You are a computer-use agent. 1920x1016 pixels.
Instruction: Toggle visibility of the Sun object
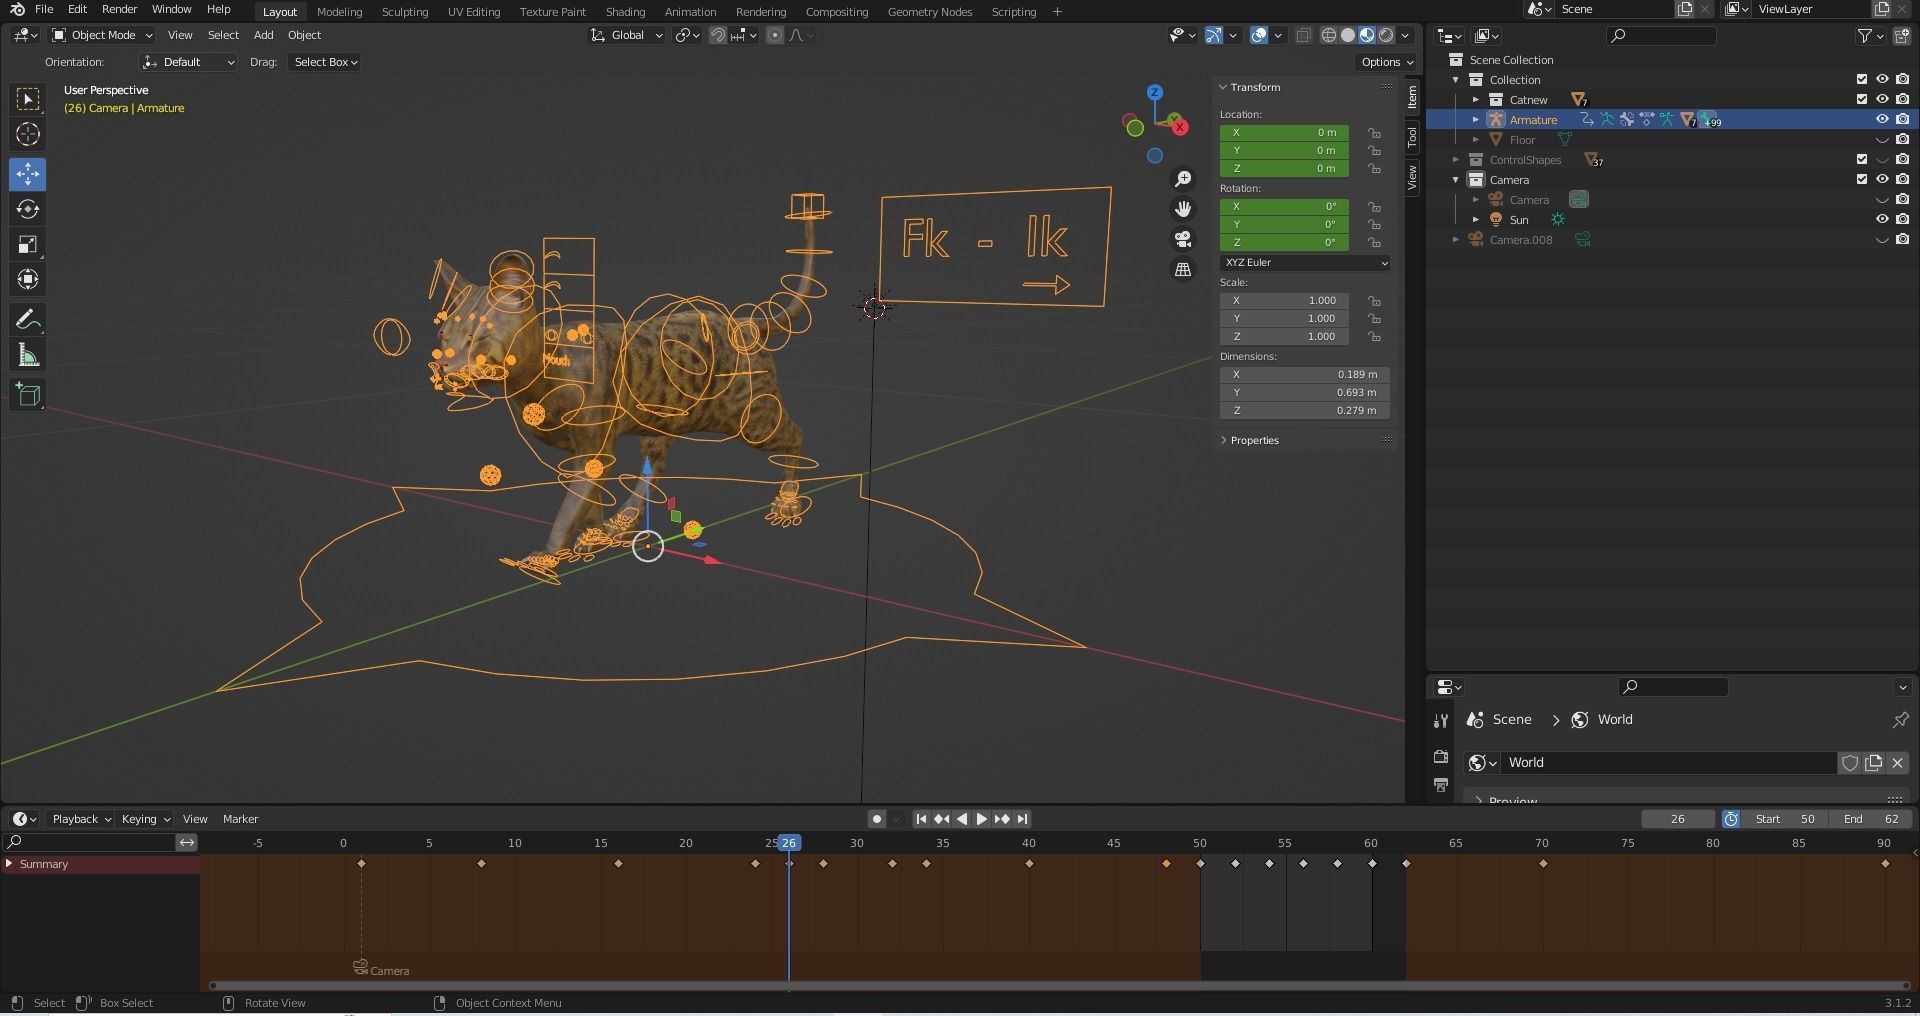tap(1882, 220)
